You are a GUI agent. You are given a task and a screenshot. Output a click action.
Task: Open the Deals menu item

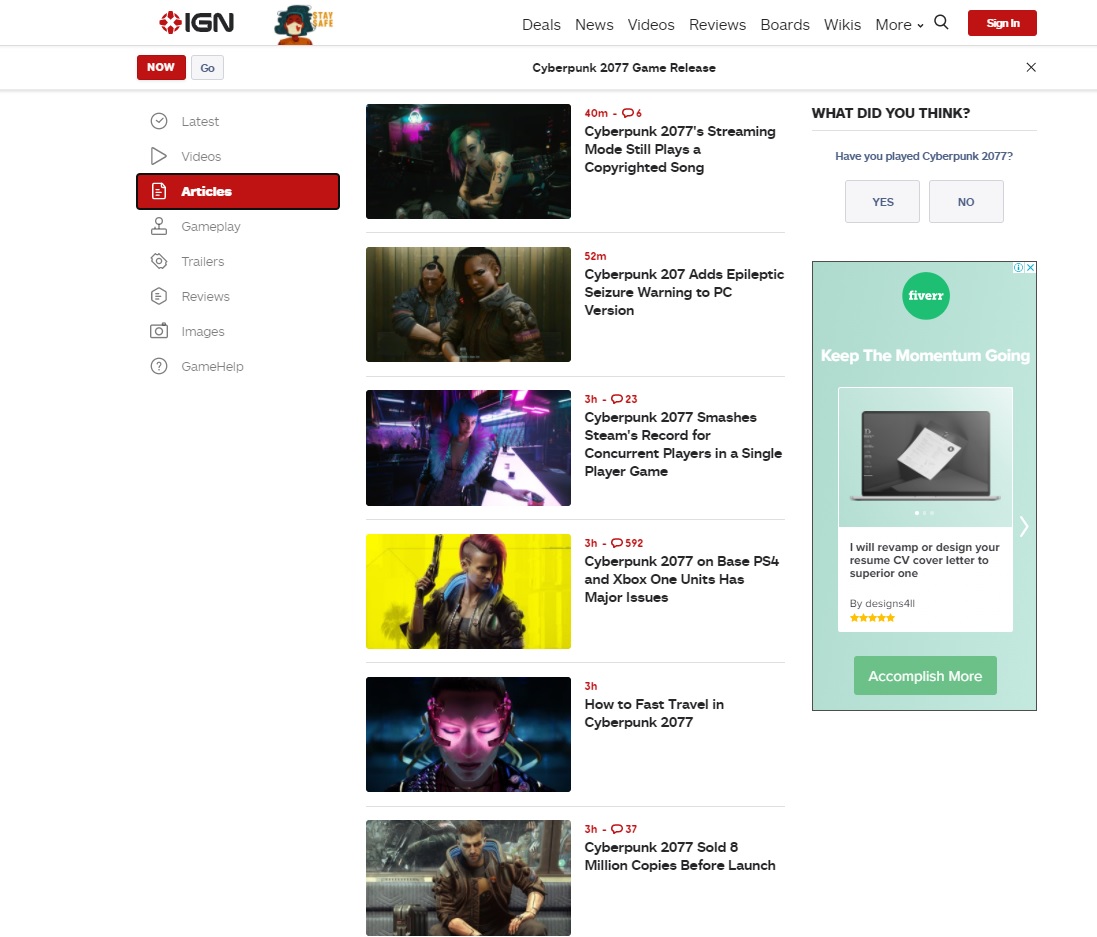pos(541,24)
